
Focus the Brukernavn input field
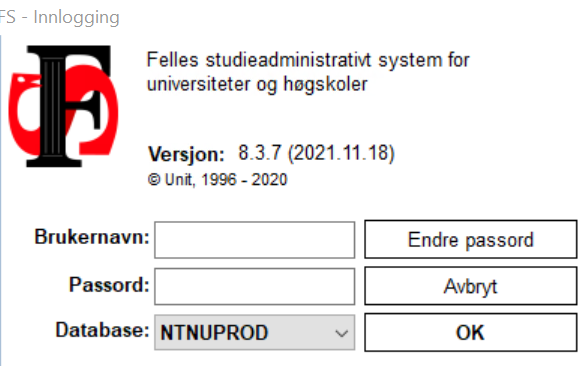pyautogui.click(x=254, y=240)
